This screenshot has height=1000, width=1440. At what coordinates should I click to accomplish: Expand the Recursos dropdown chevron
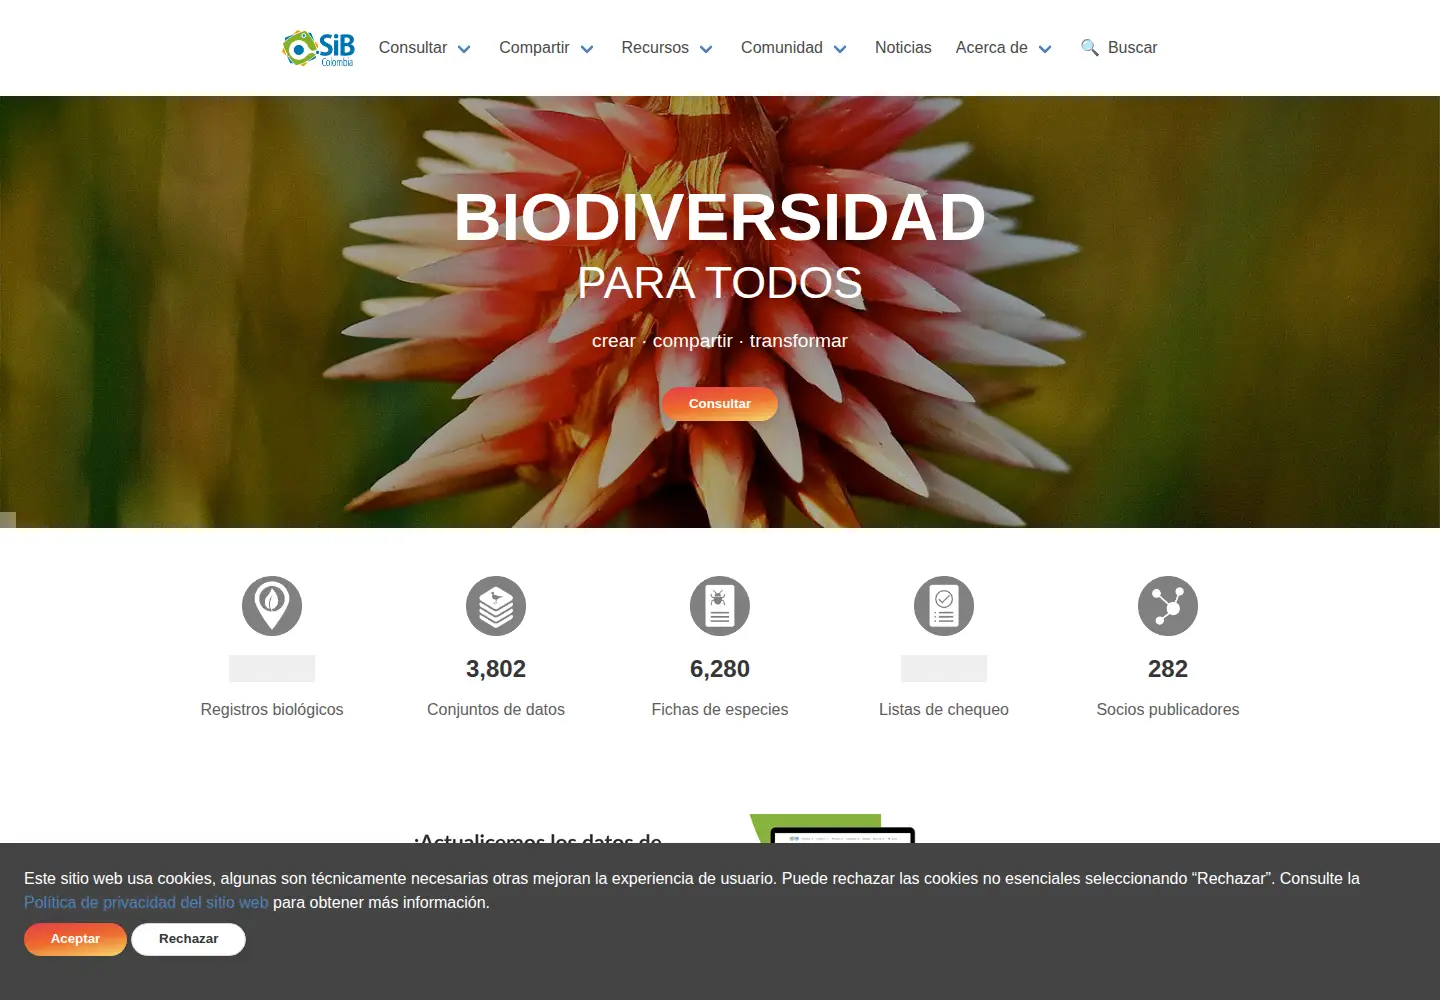(706, 49)
